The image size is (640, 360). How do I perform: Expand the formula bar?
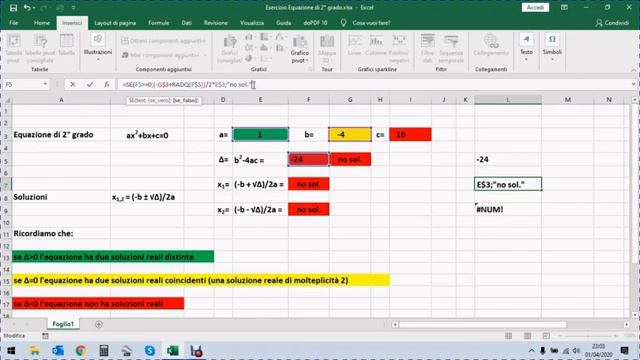633,84
